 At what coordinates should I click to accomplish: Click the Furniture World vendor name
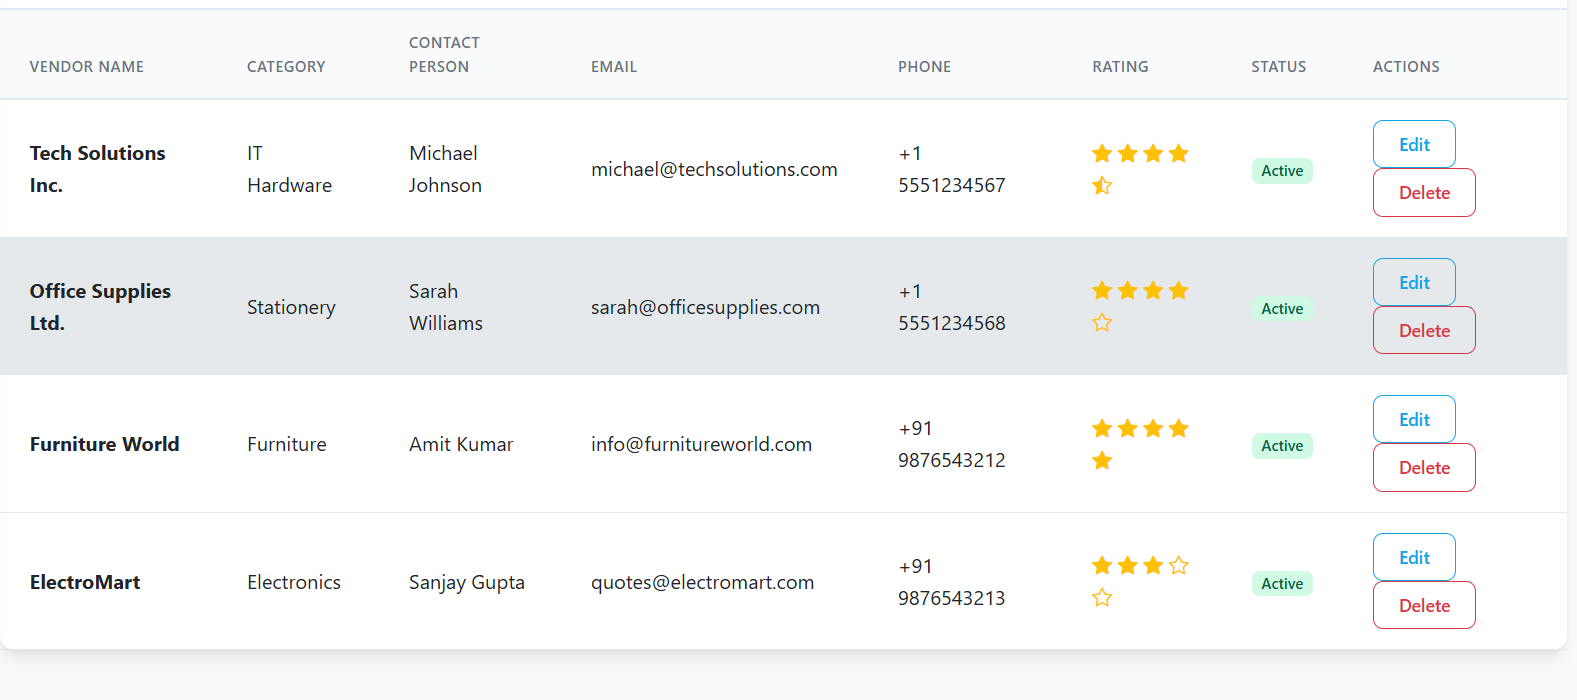105,445
